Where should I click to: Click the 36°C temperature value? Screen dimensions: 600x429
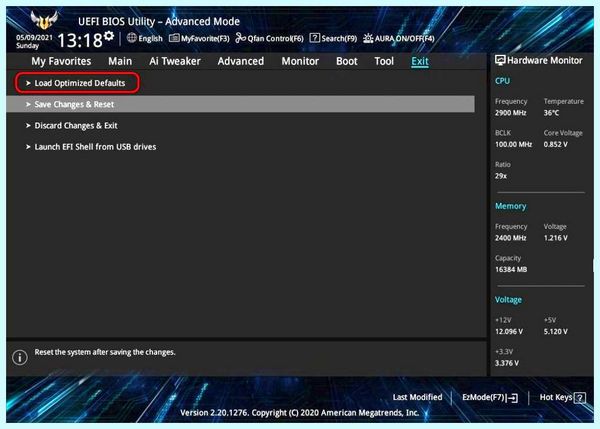pyautogui.click(x=551, y=113)
